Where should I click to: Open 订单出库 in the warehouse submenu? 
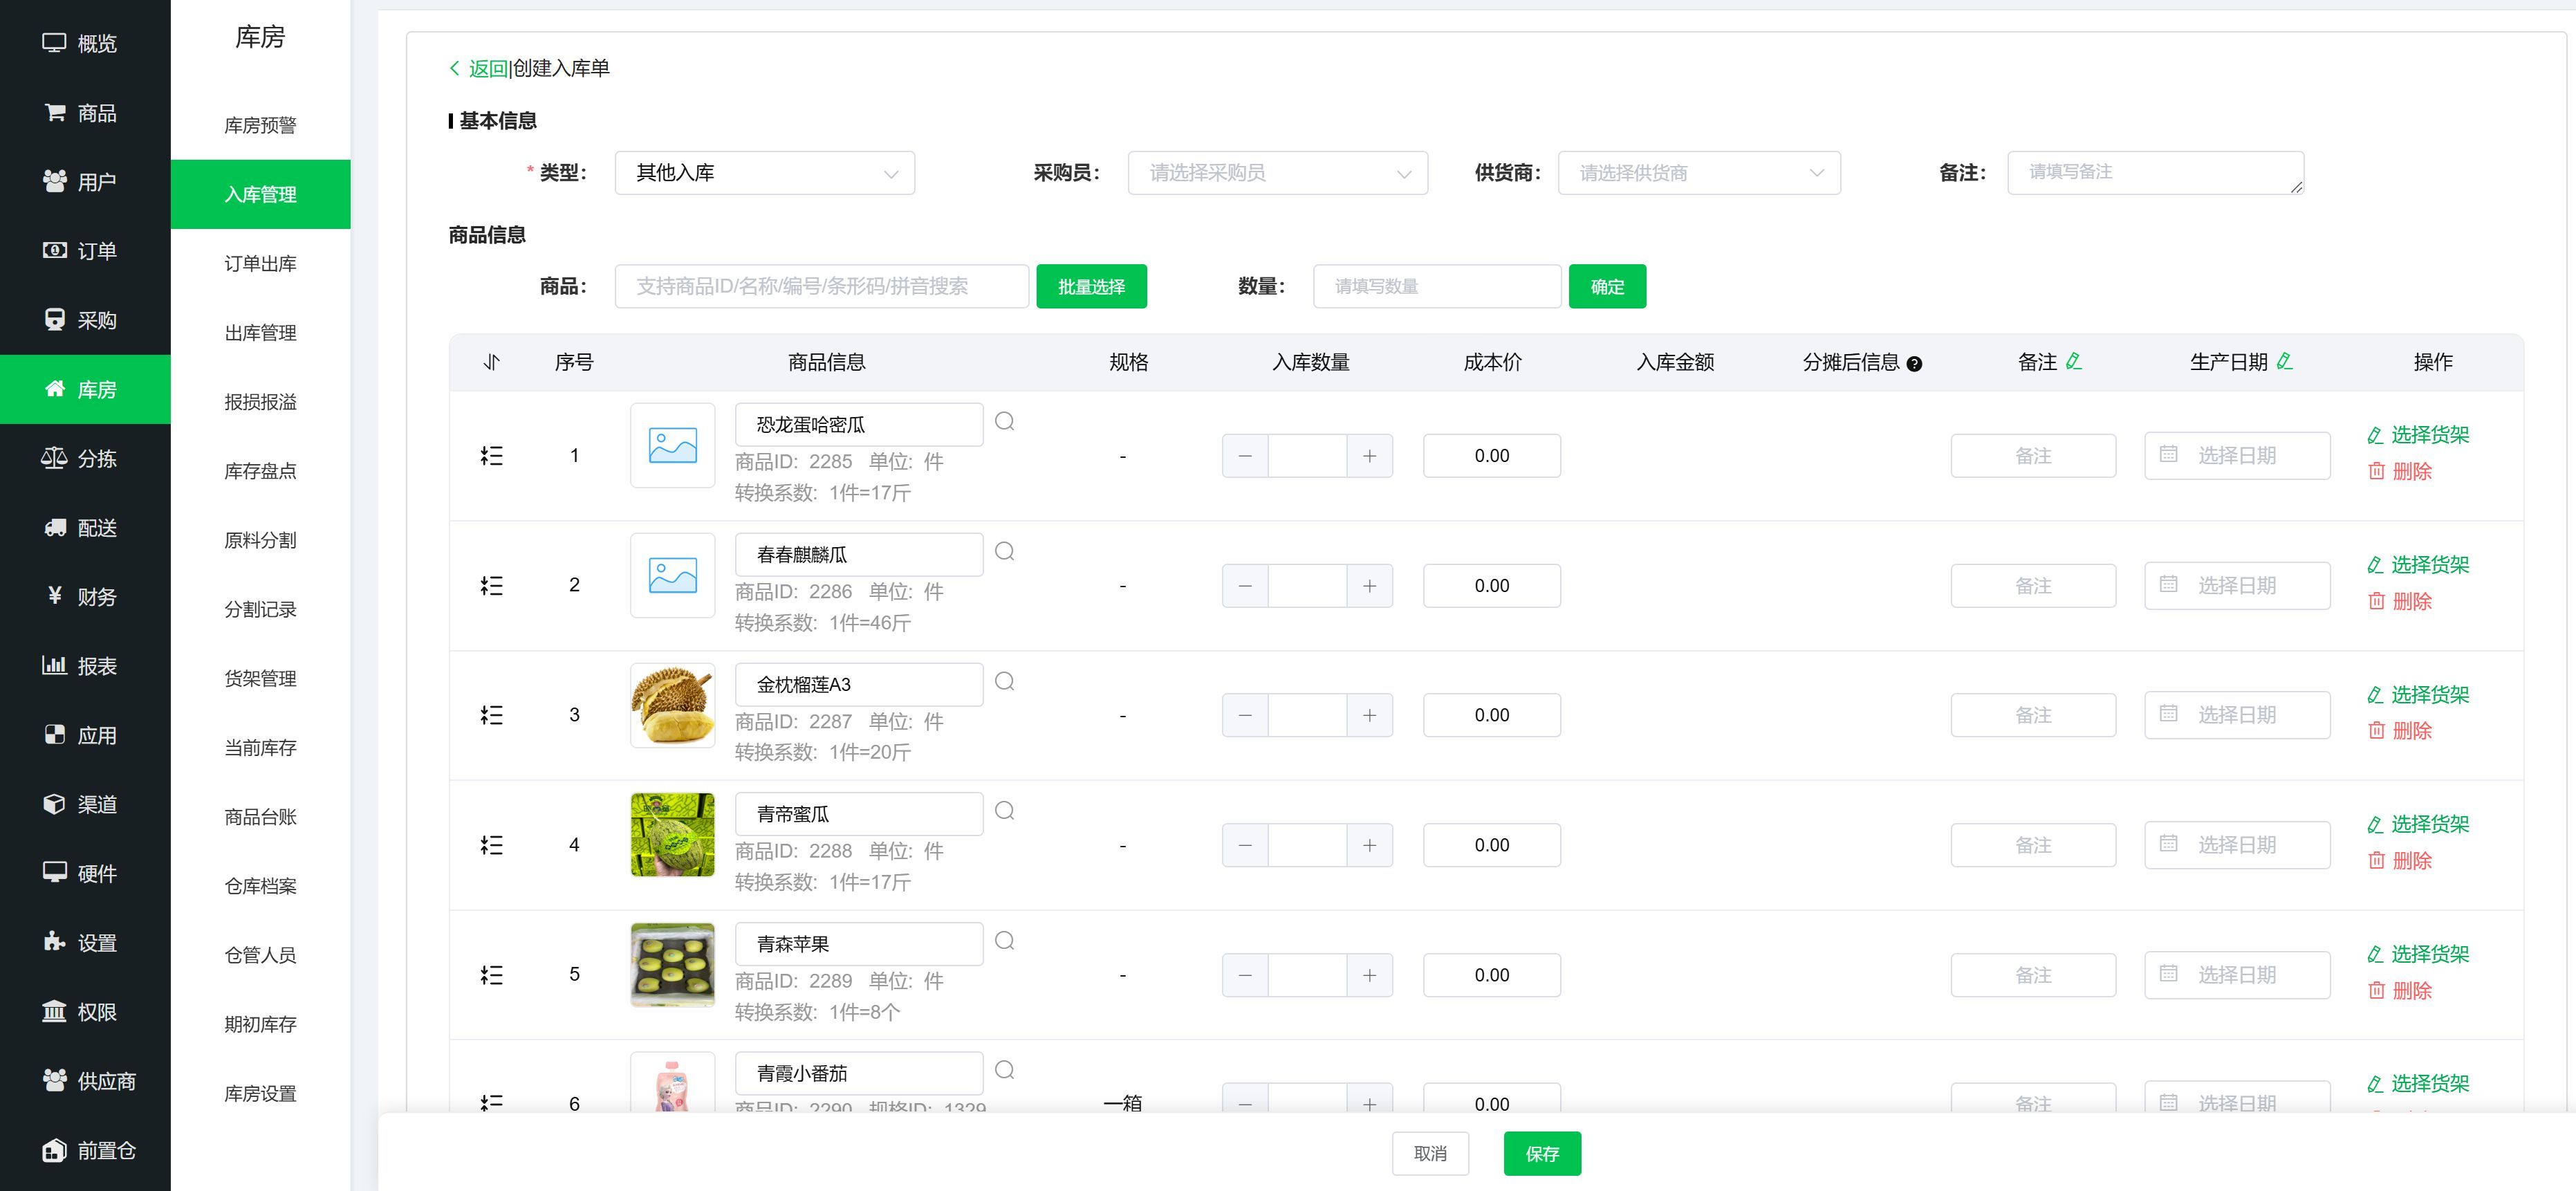(260, 264)
